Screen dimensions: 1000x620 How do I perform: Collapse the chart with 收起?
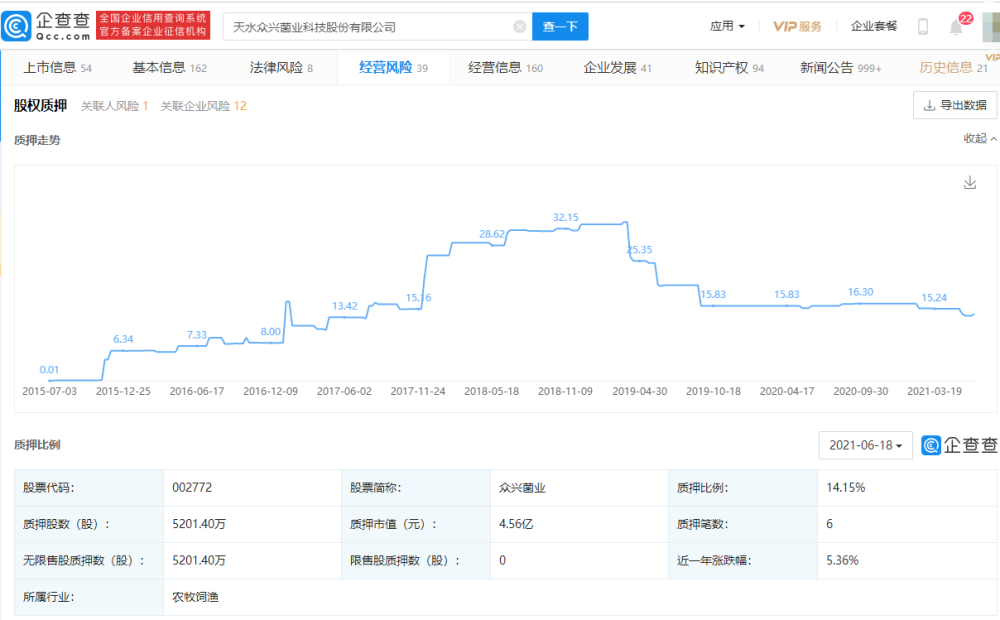[x=980, y=138]
